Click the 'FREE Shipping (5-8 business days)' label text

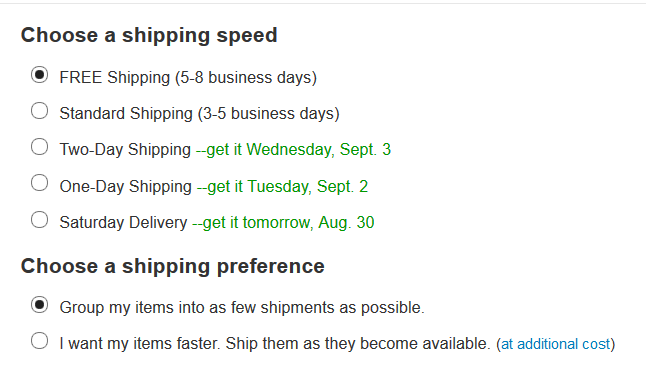click(188, 78)
